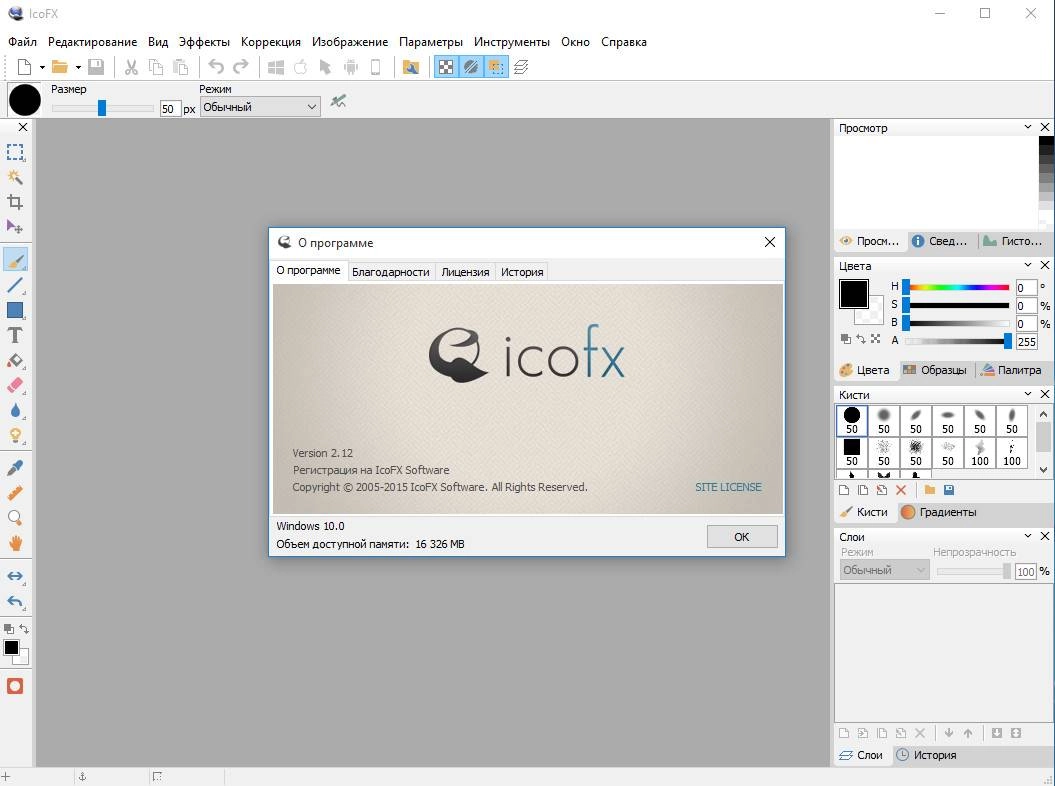This screenshot has width=1055, height=786.
Task: Click the Кисти list scroll down arrow
Action: 1043,470
